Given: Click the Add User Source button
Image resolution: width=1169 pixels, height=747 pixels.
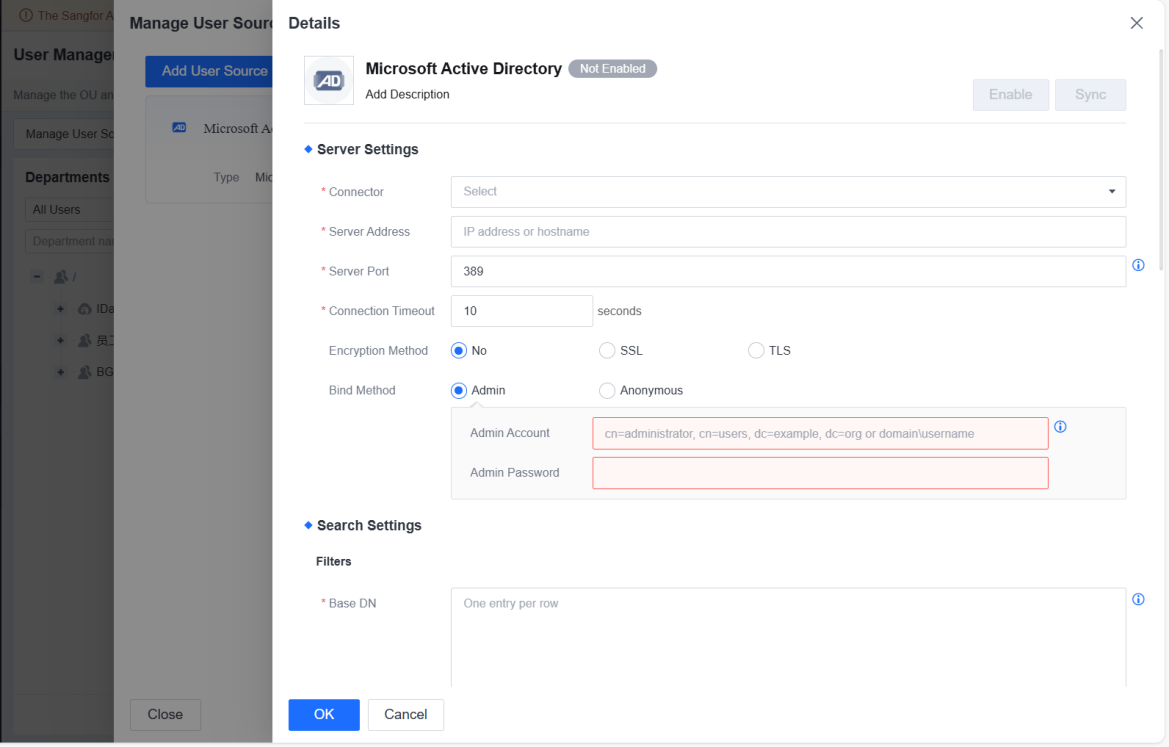Looking at the screenshot, I should (x=209, y=71).
